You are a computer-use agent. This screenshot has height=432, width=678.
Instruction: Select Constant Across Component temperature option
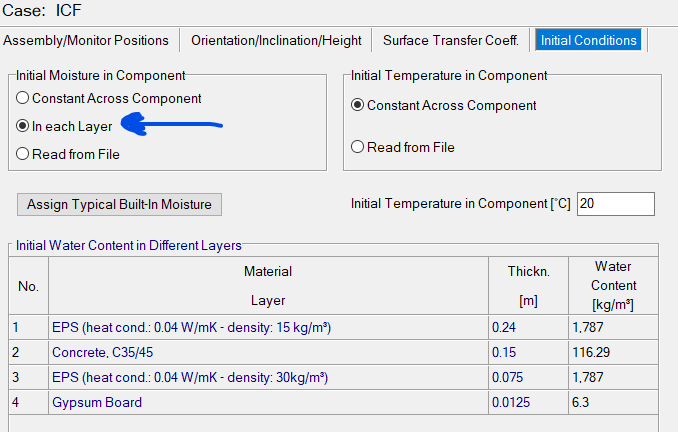[x=358, y=105]
